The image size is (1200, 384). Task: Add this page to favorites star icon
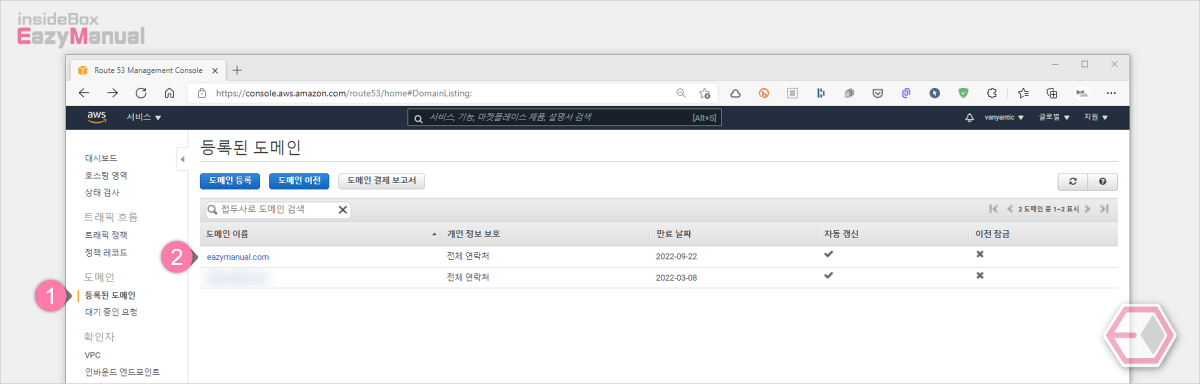tap(705, 92)
